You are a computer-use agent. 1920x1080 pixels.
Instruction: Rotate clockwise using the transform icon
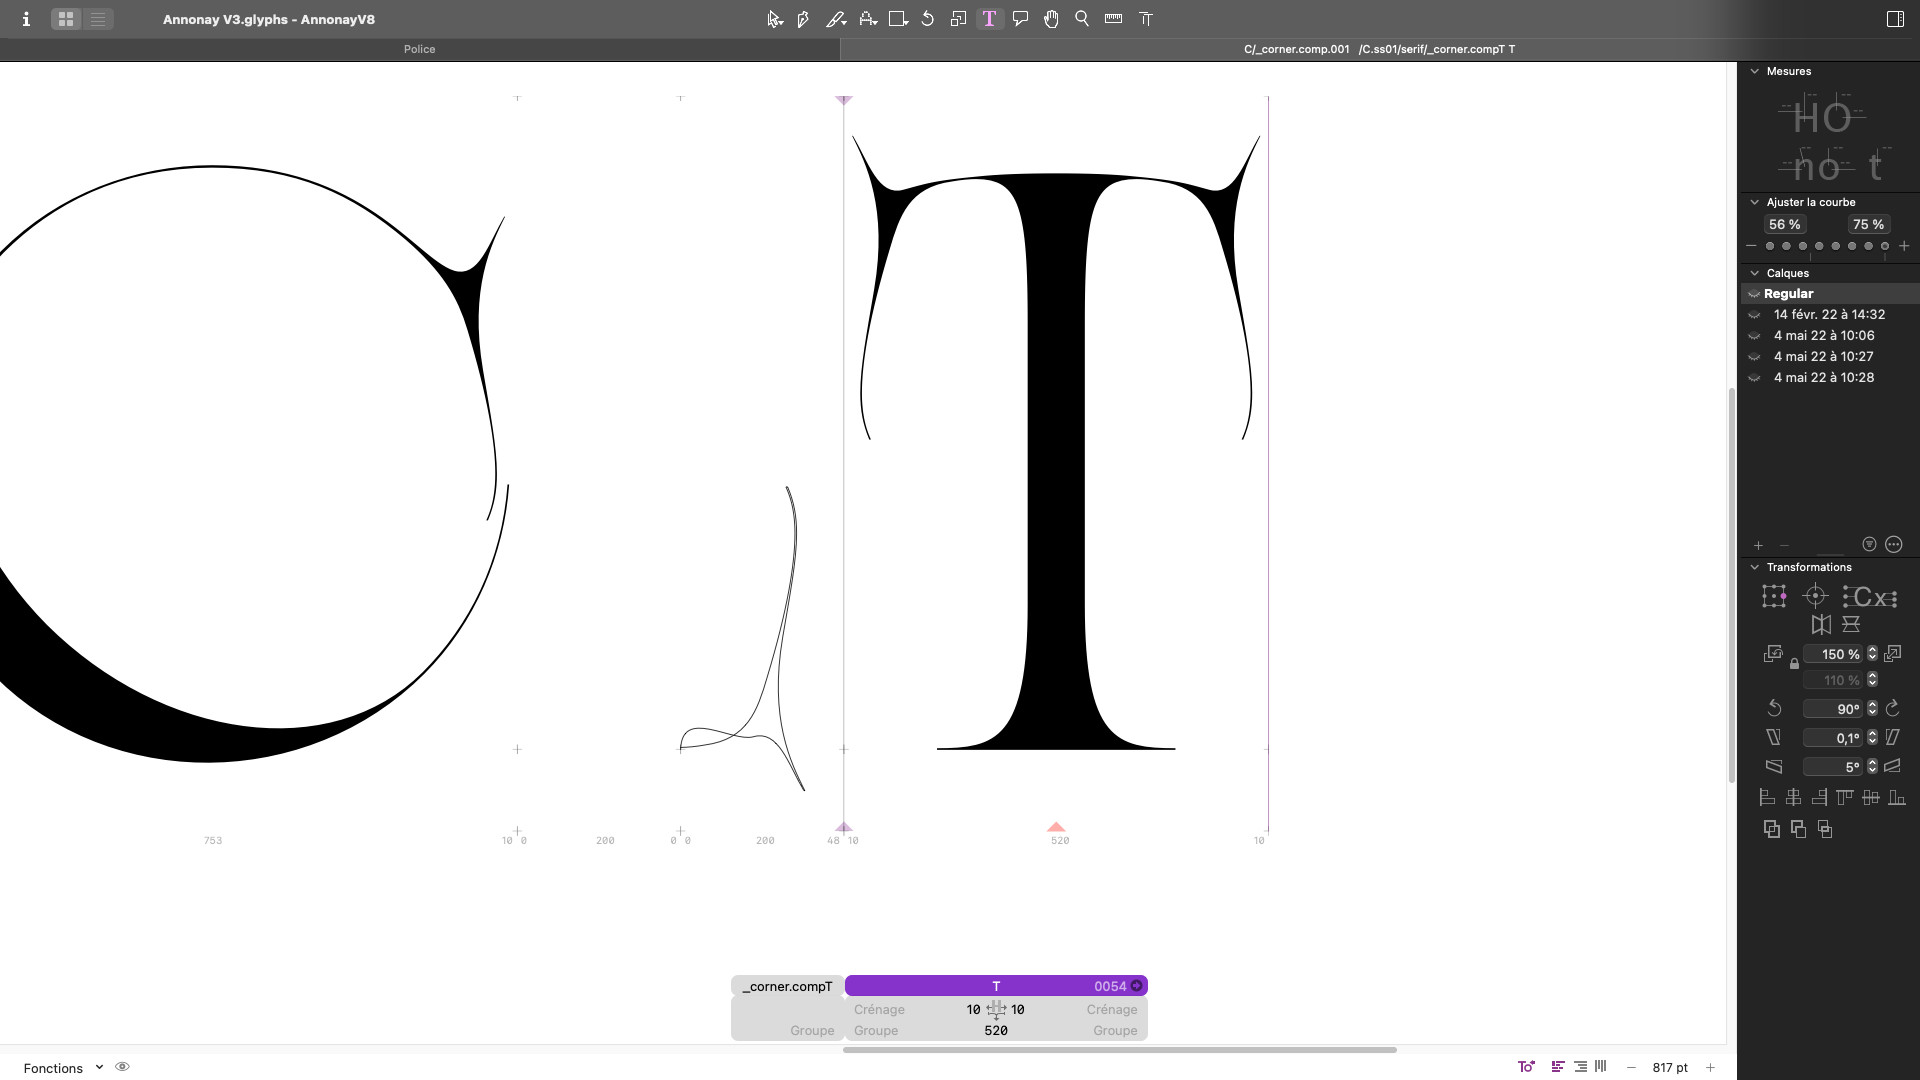[x=1892, y=709]
